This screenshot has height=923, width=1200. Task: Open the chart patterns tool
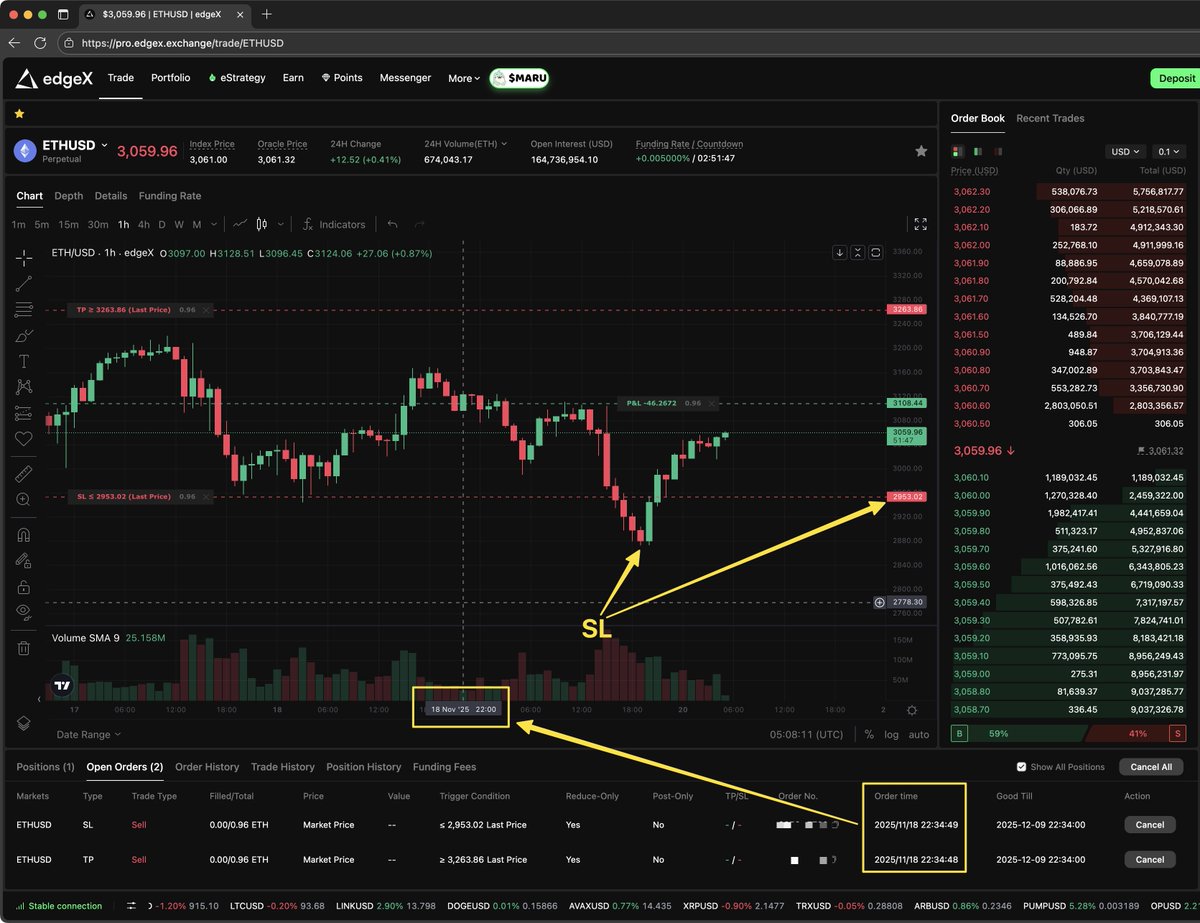tap(24, 387)
